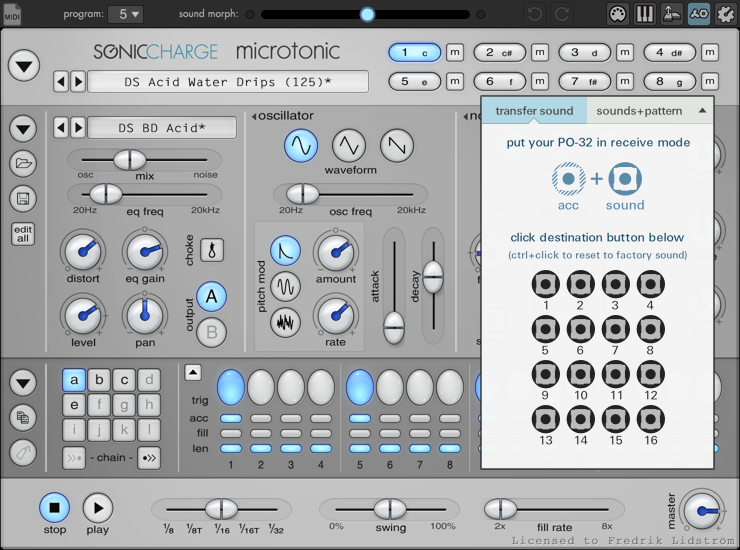
Task: Click the save drum patch disk icon
Action: (22, 198)
